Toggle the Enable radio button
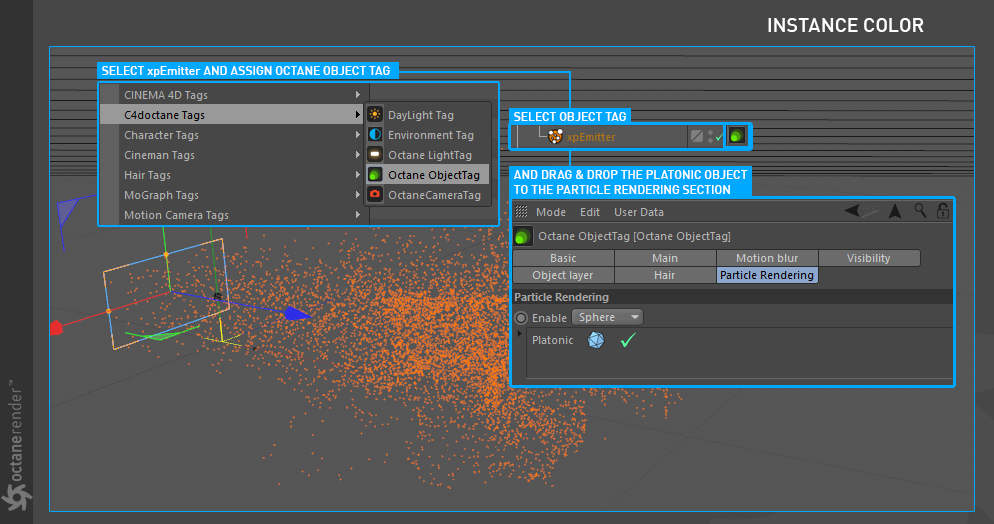The image size is (994, 524). pyautogui.click(x=521, y=318)
